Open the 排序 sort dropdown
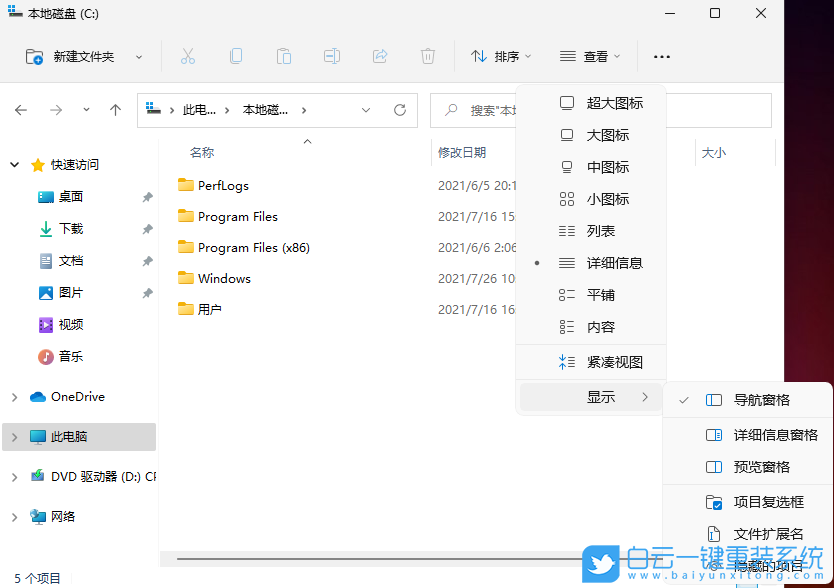 [x=500, y=56]
